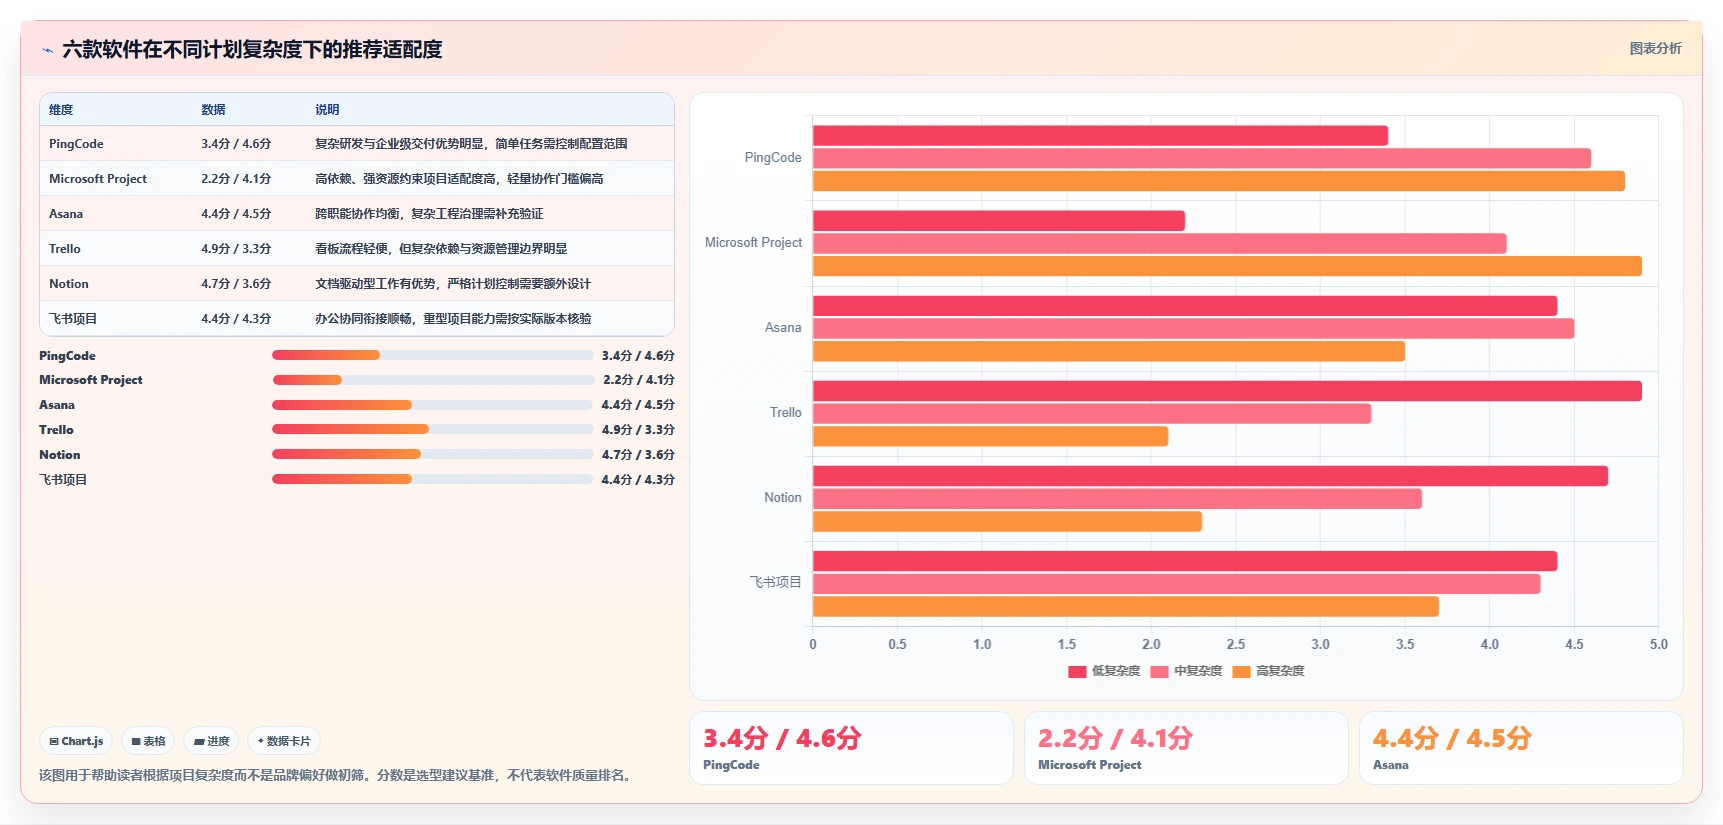Select the Asana table row description
The width and height of the screenshot is (1723, 825).
point(429,214)
